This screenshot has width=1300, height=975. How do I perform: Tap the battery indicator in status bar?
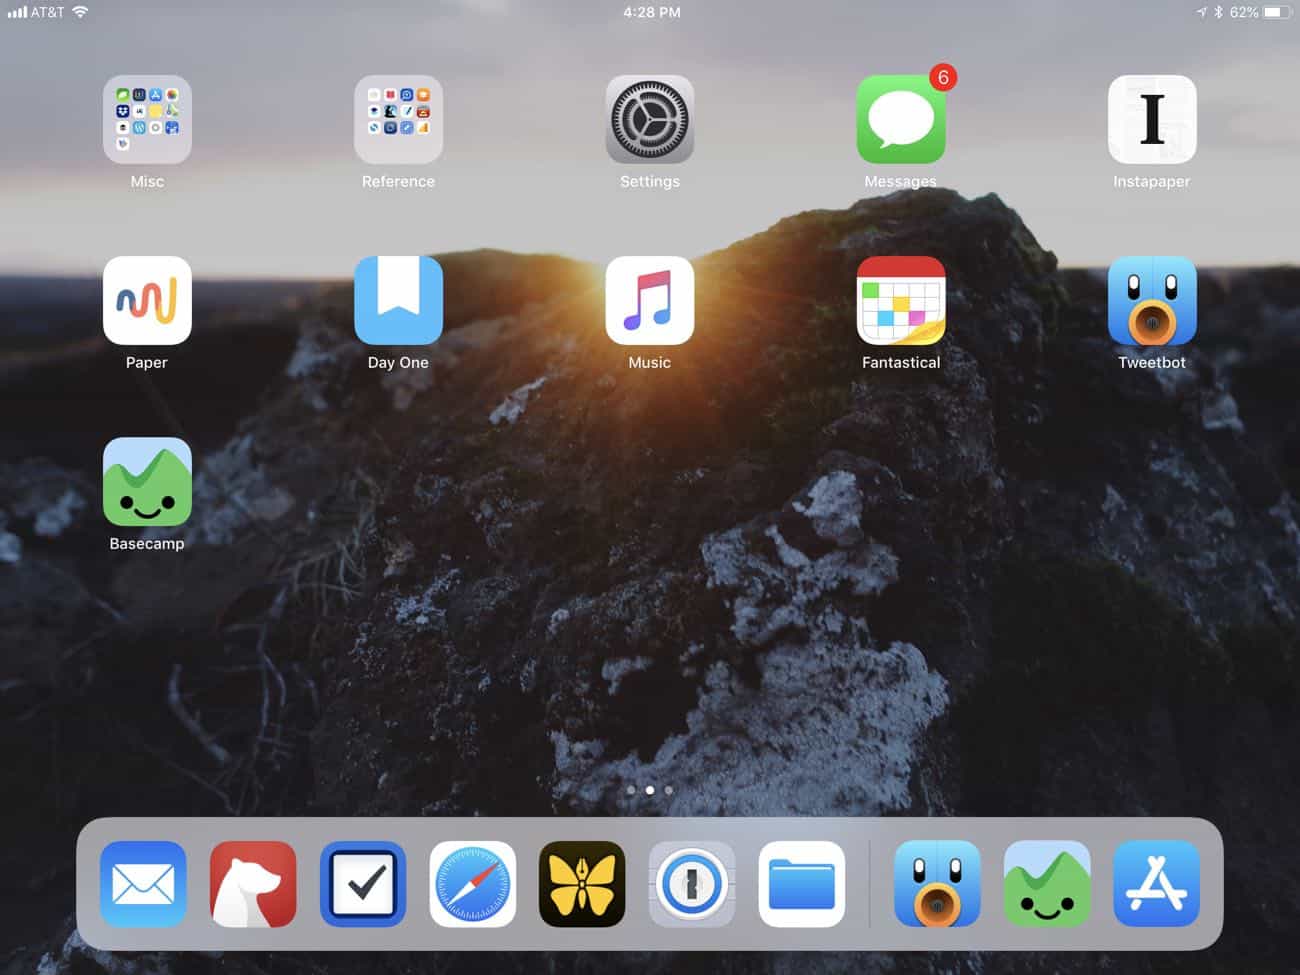(1277, 12)
